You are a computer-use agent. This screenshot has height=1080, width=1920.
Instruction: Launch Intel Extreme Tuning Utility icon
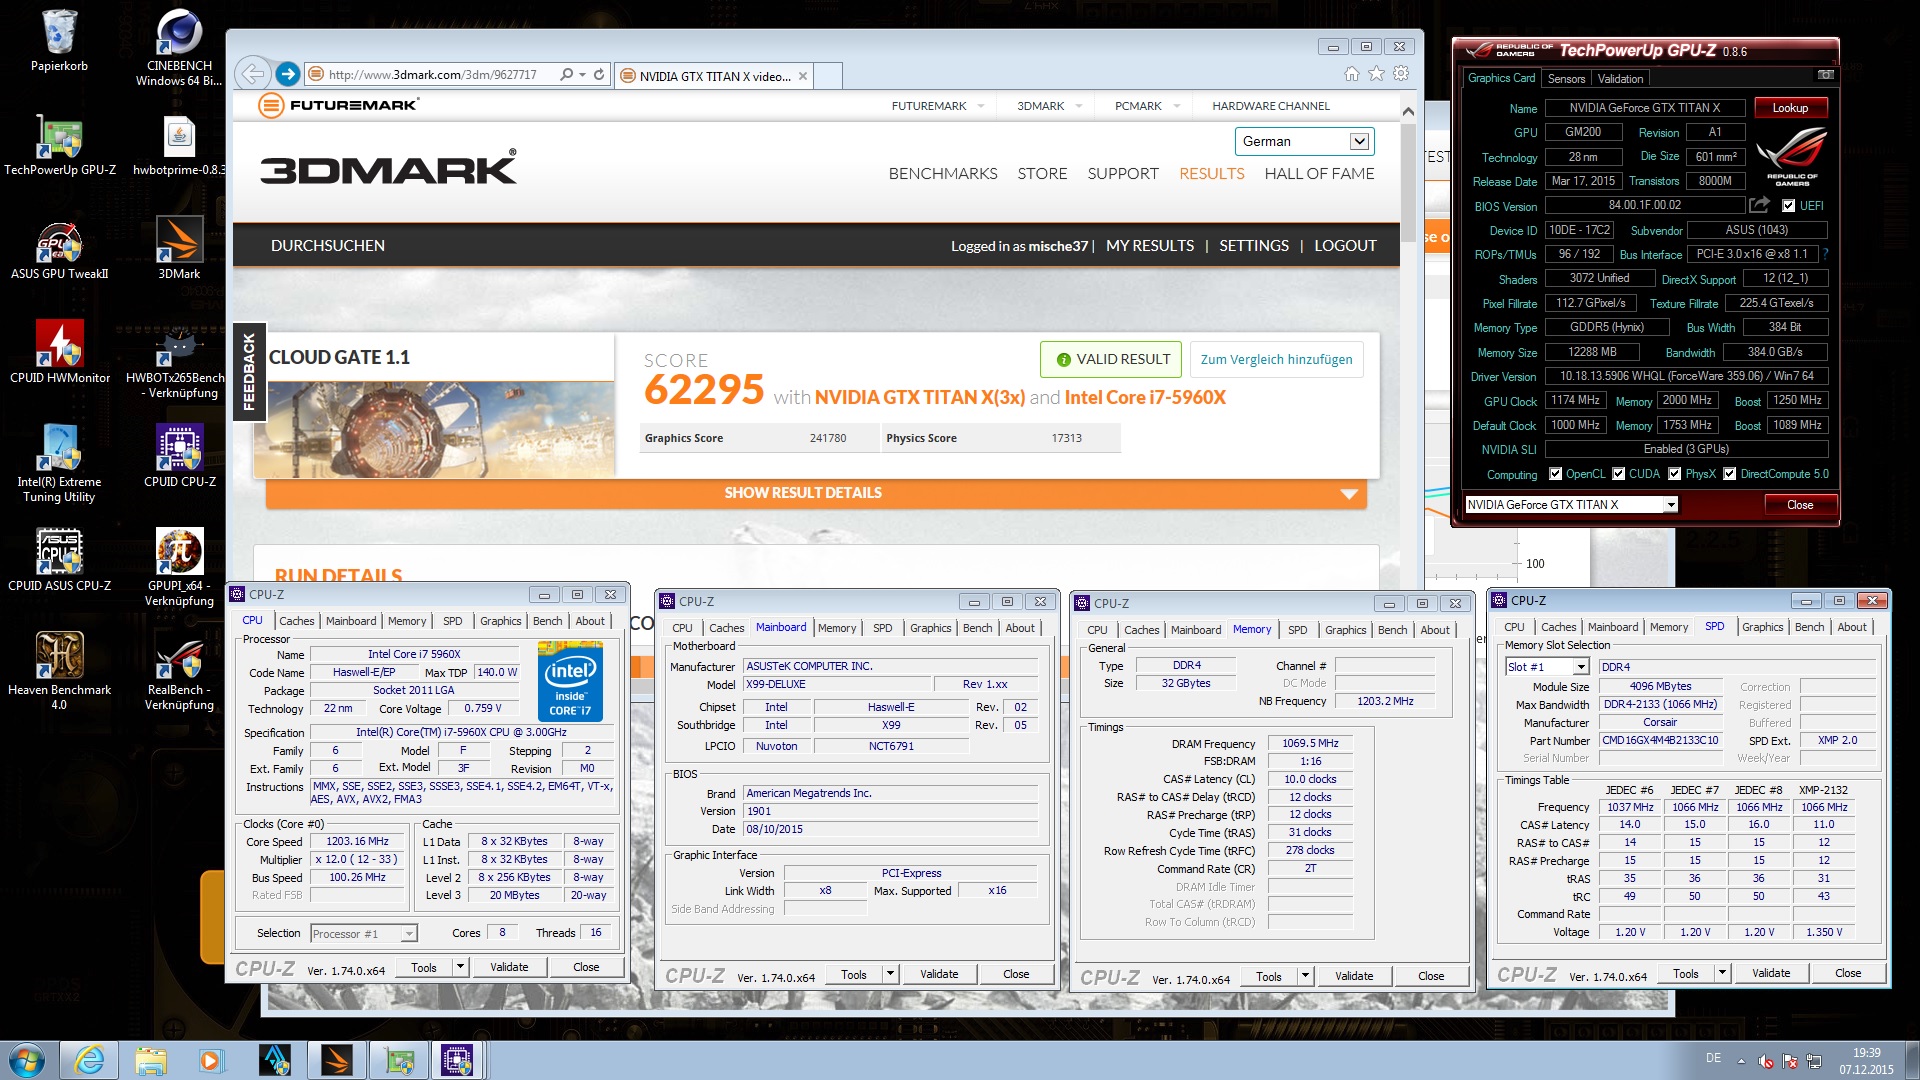click(59, 464)
